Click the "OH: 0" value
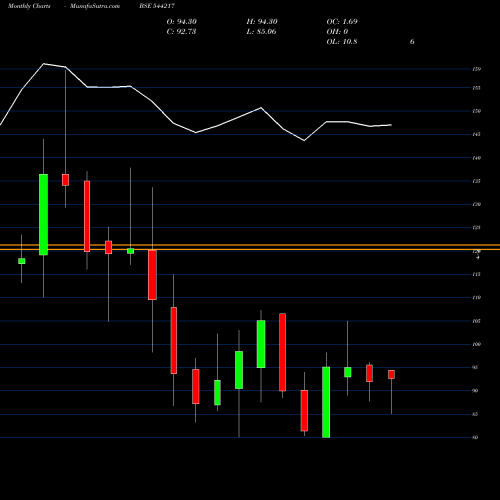500x500 pixels. (337, 32)
